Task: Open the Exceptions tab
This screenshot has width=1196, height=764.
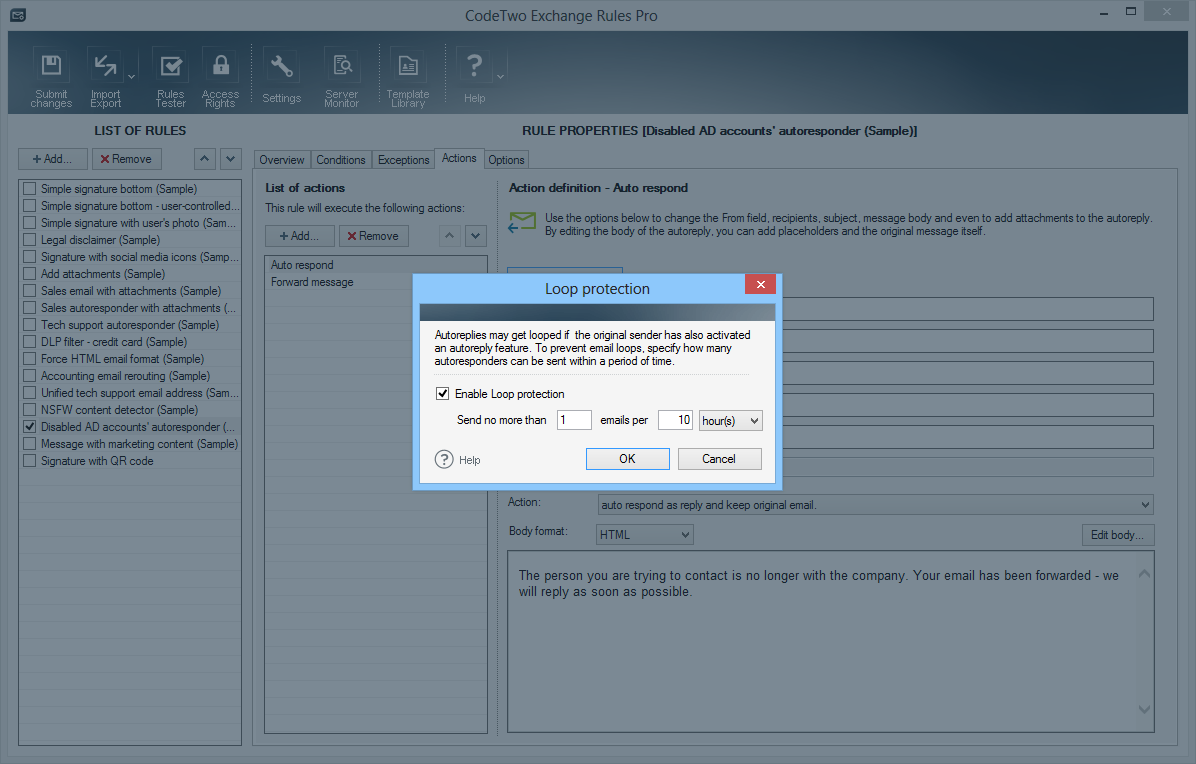Action: pyautogui.click(x=403, y=160)
